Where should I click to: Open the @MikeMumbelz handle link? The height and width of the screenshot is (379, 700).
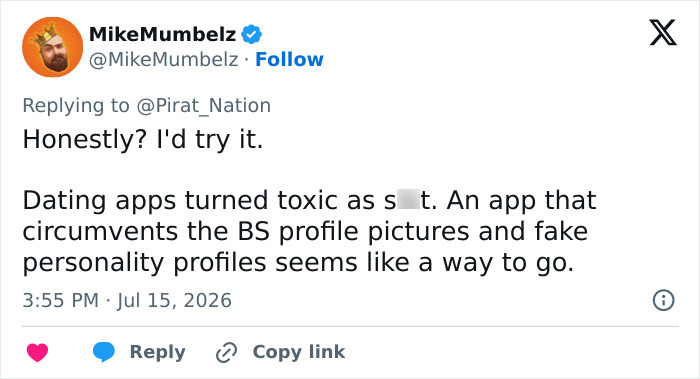163,59
